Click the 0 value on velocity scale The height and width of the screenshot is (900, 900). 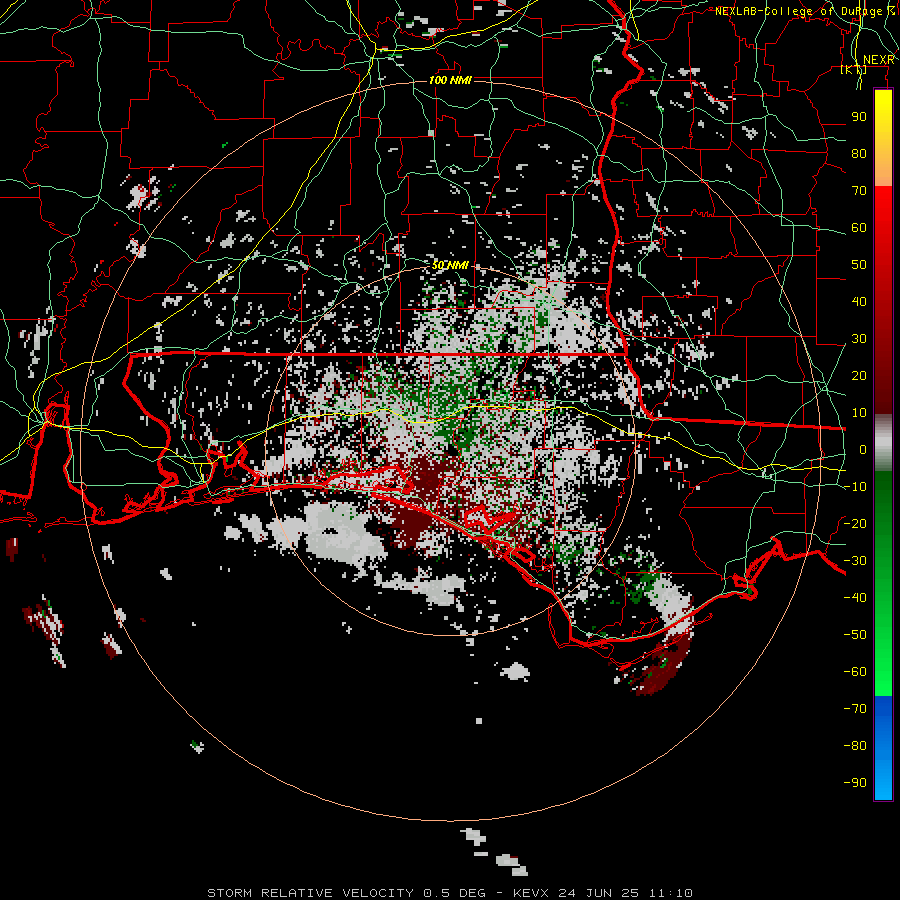863,450
